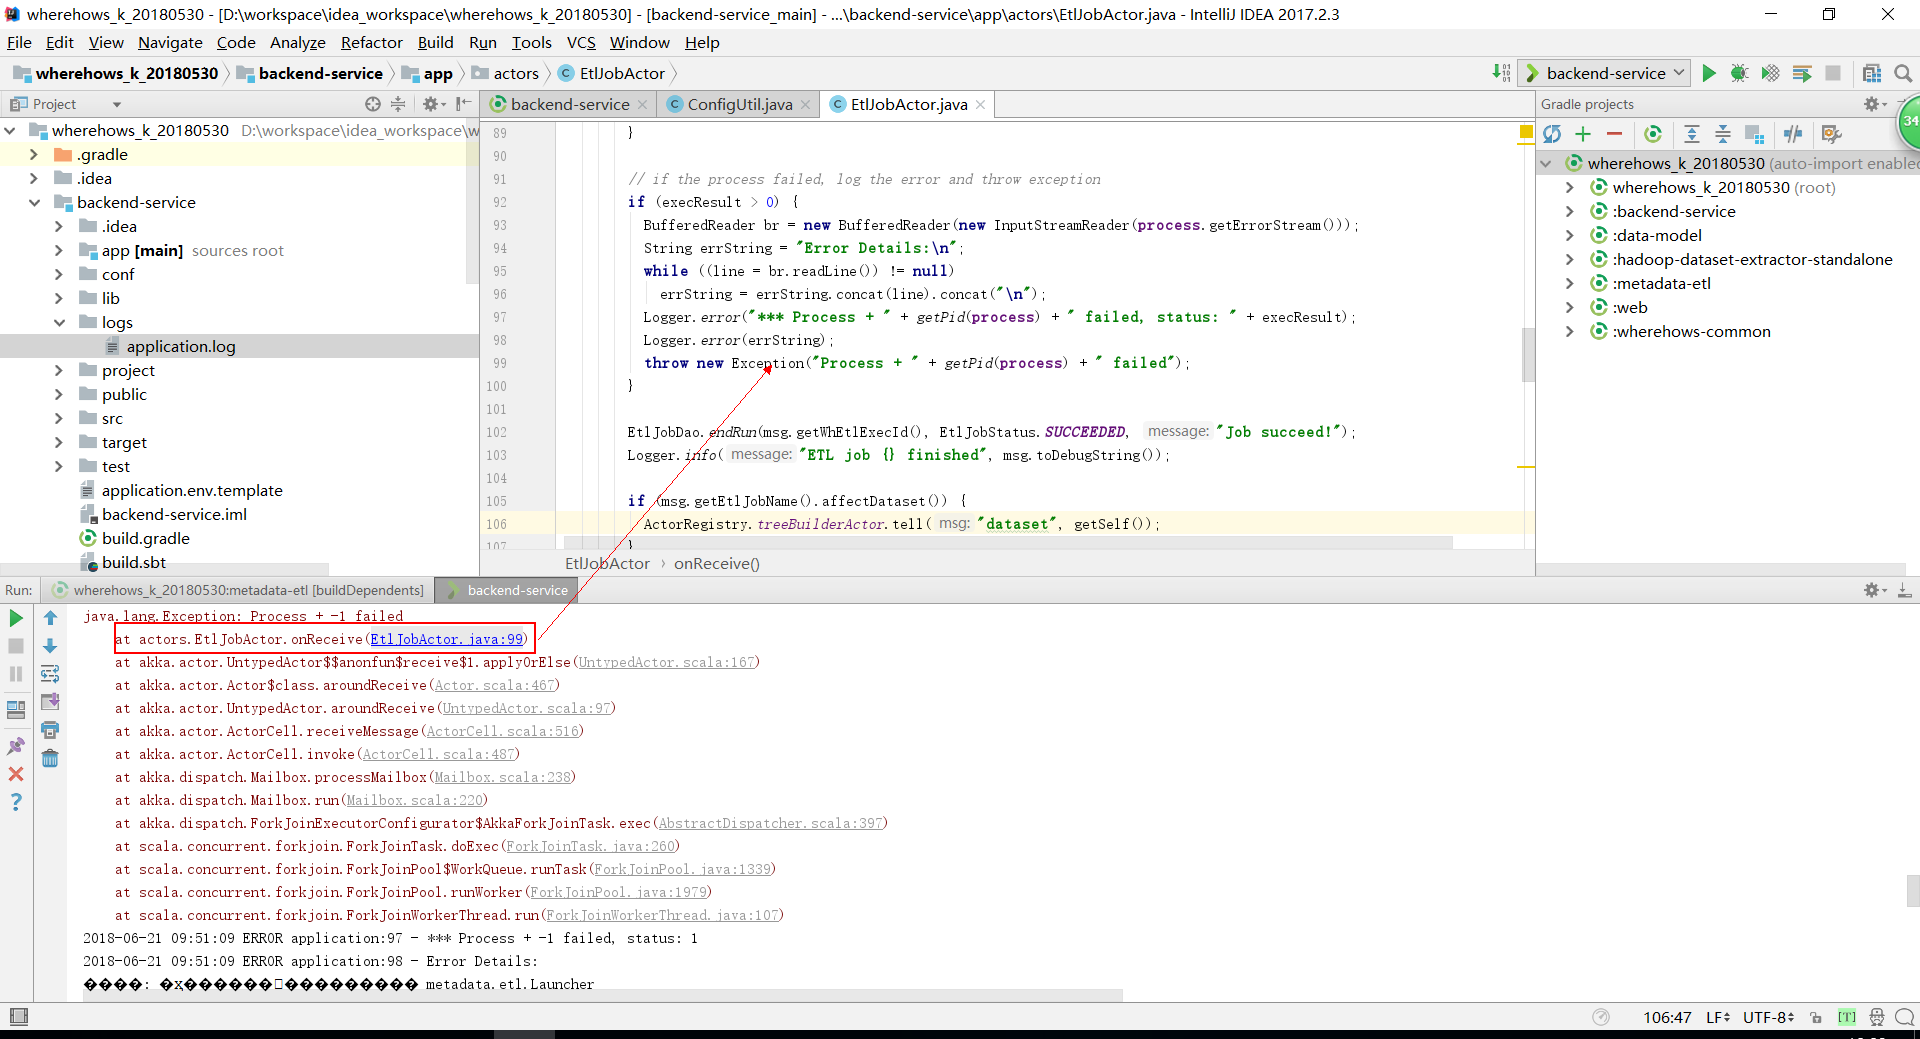Collapse all nodes in Gradle projects panel
The height and width of the screenshot is (1039, 1920).
pos(1724,134)
